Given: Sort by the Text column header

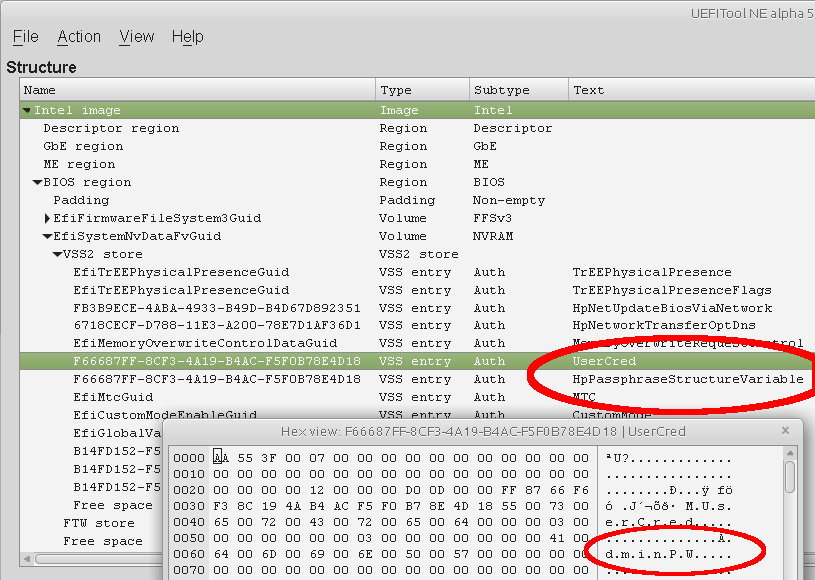Looking at the screenshot, I should point(691,90).
